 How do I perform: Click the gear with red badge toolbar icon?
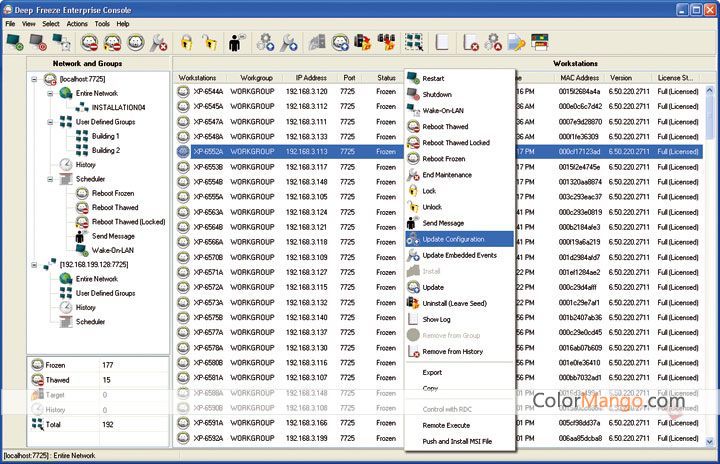point(494,43)
